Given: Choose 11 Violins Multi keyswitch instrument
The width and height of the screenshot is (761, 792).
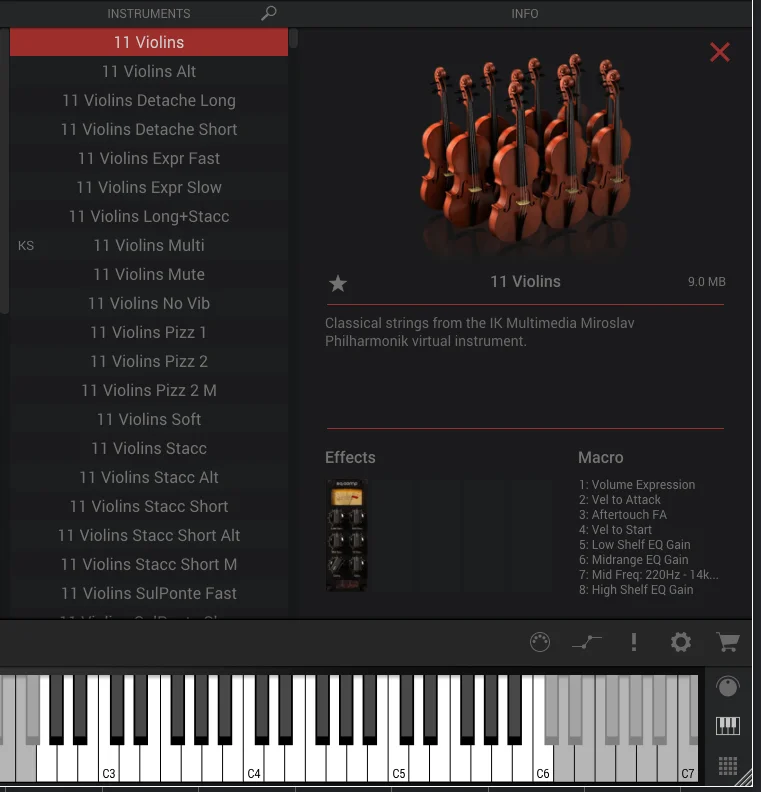Looking at the screenshot, I should point(149,245).
